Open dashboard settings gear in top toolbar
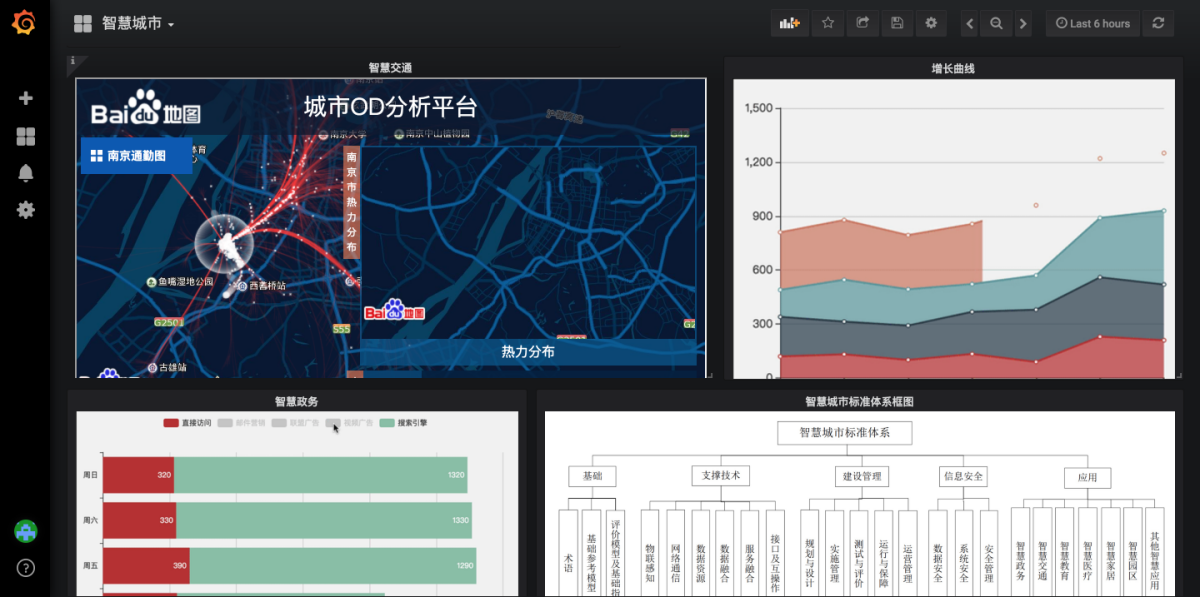 point(931,23)
